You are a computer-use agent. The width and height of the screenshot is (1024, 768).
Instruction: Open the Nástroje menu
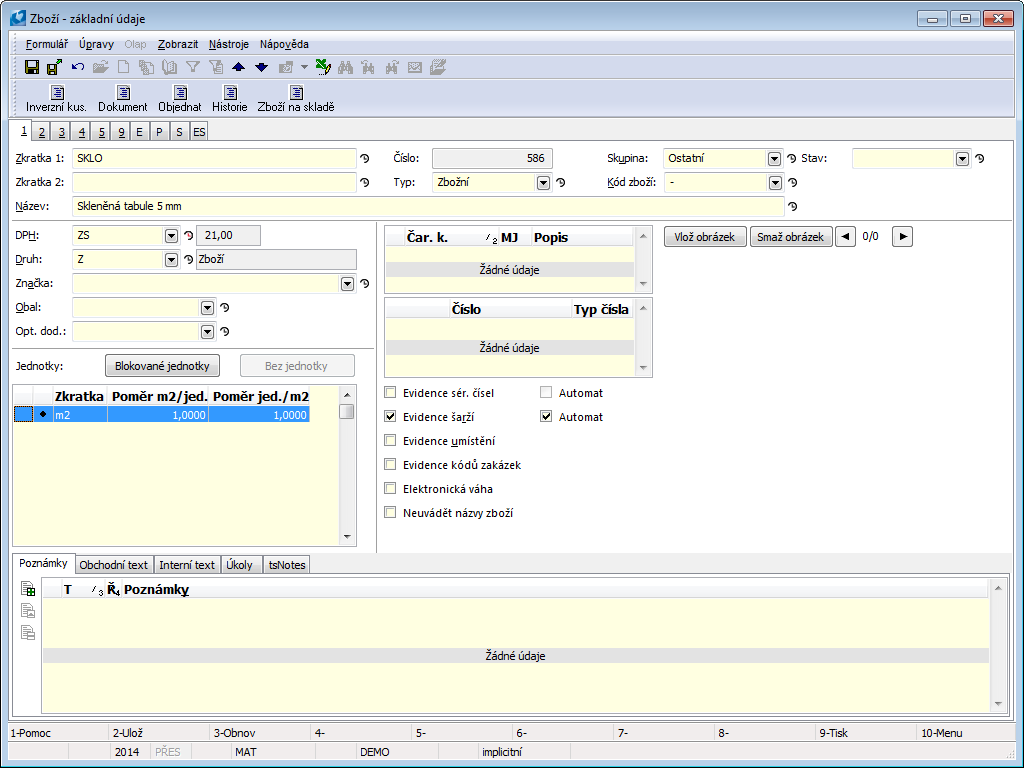coord(229,44)
